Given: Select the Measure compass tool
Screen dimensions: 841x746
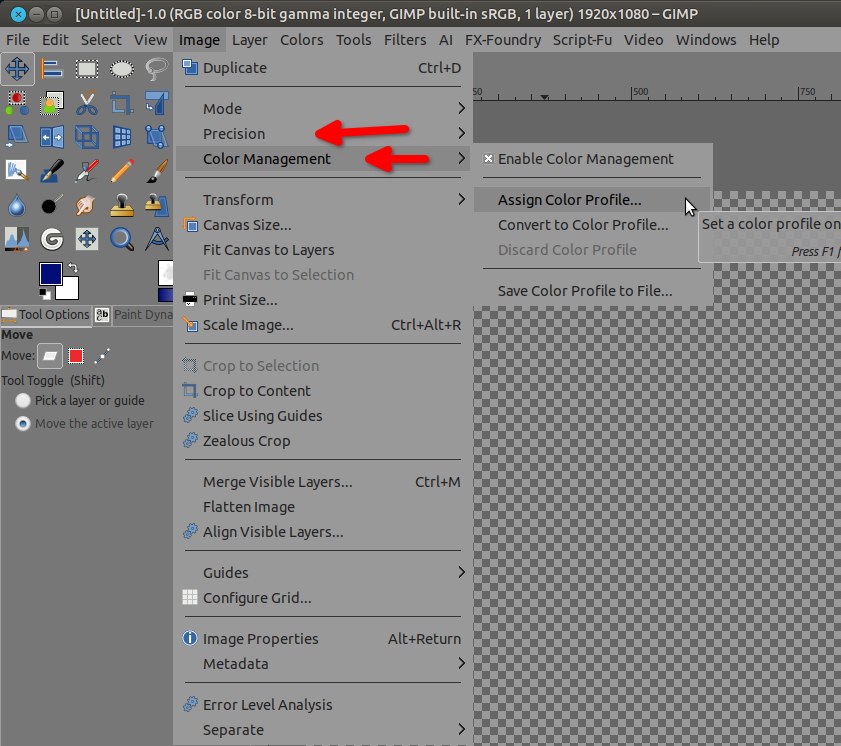Looking at the screenshot, I should pos(157,239).
